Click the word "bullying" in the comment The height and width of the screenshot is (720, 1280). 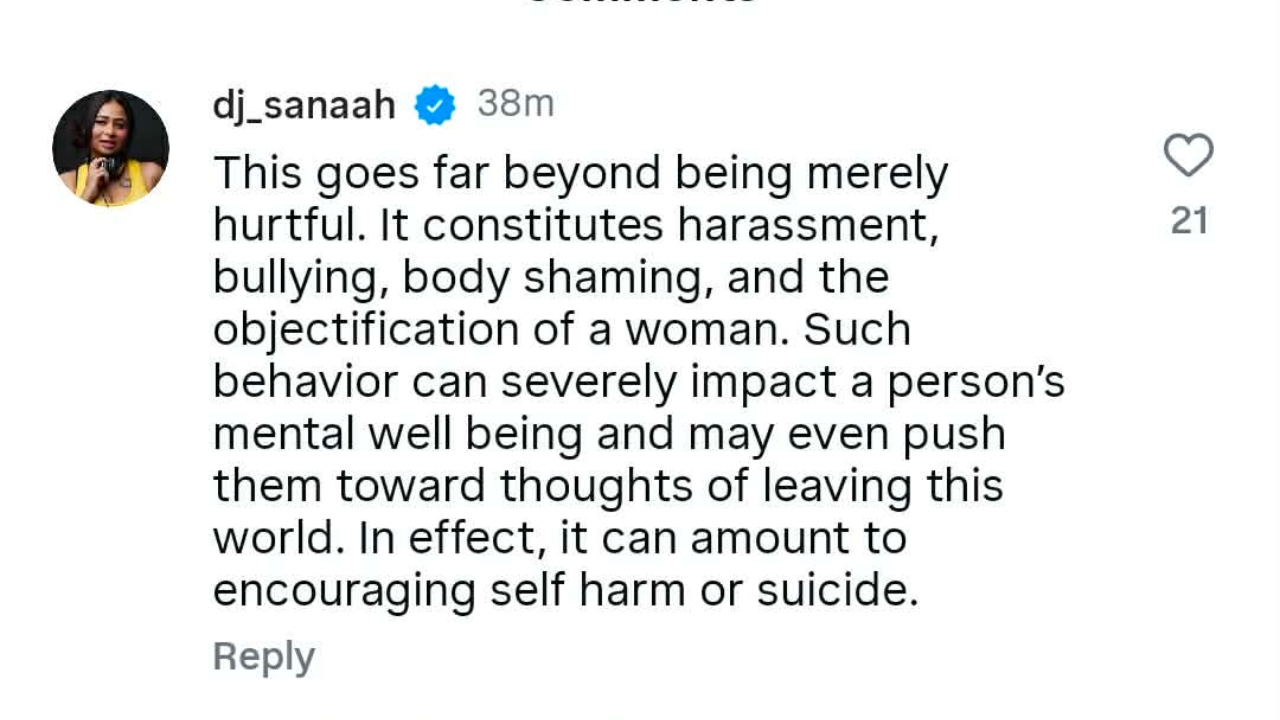coord(300,278)
